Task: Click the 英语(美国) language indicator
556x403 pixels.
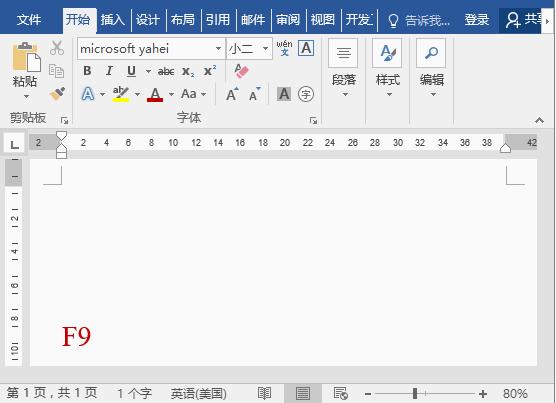Action: (x=199, y=393)
